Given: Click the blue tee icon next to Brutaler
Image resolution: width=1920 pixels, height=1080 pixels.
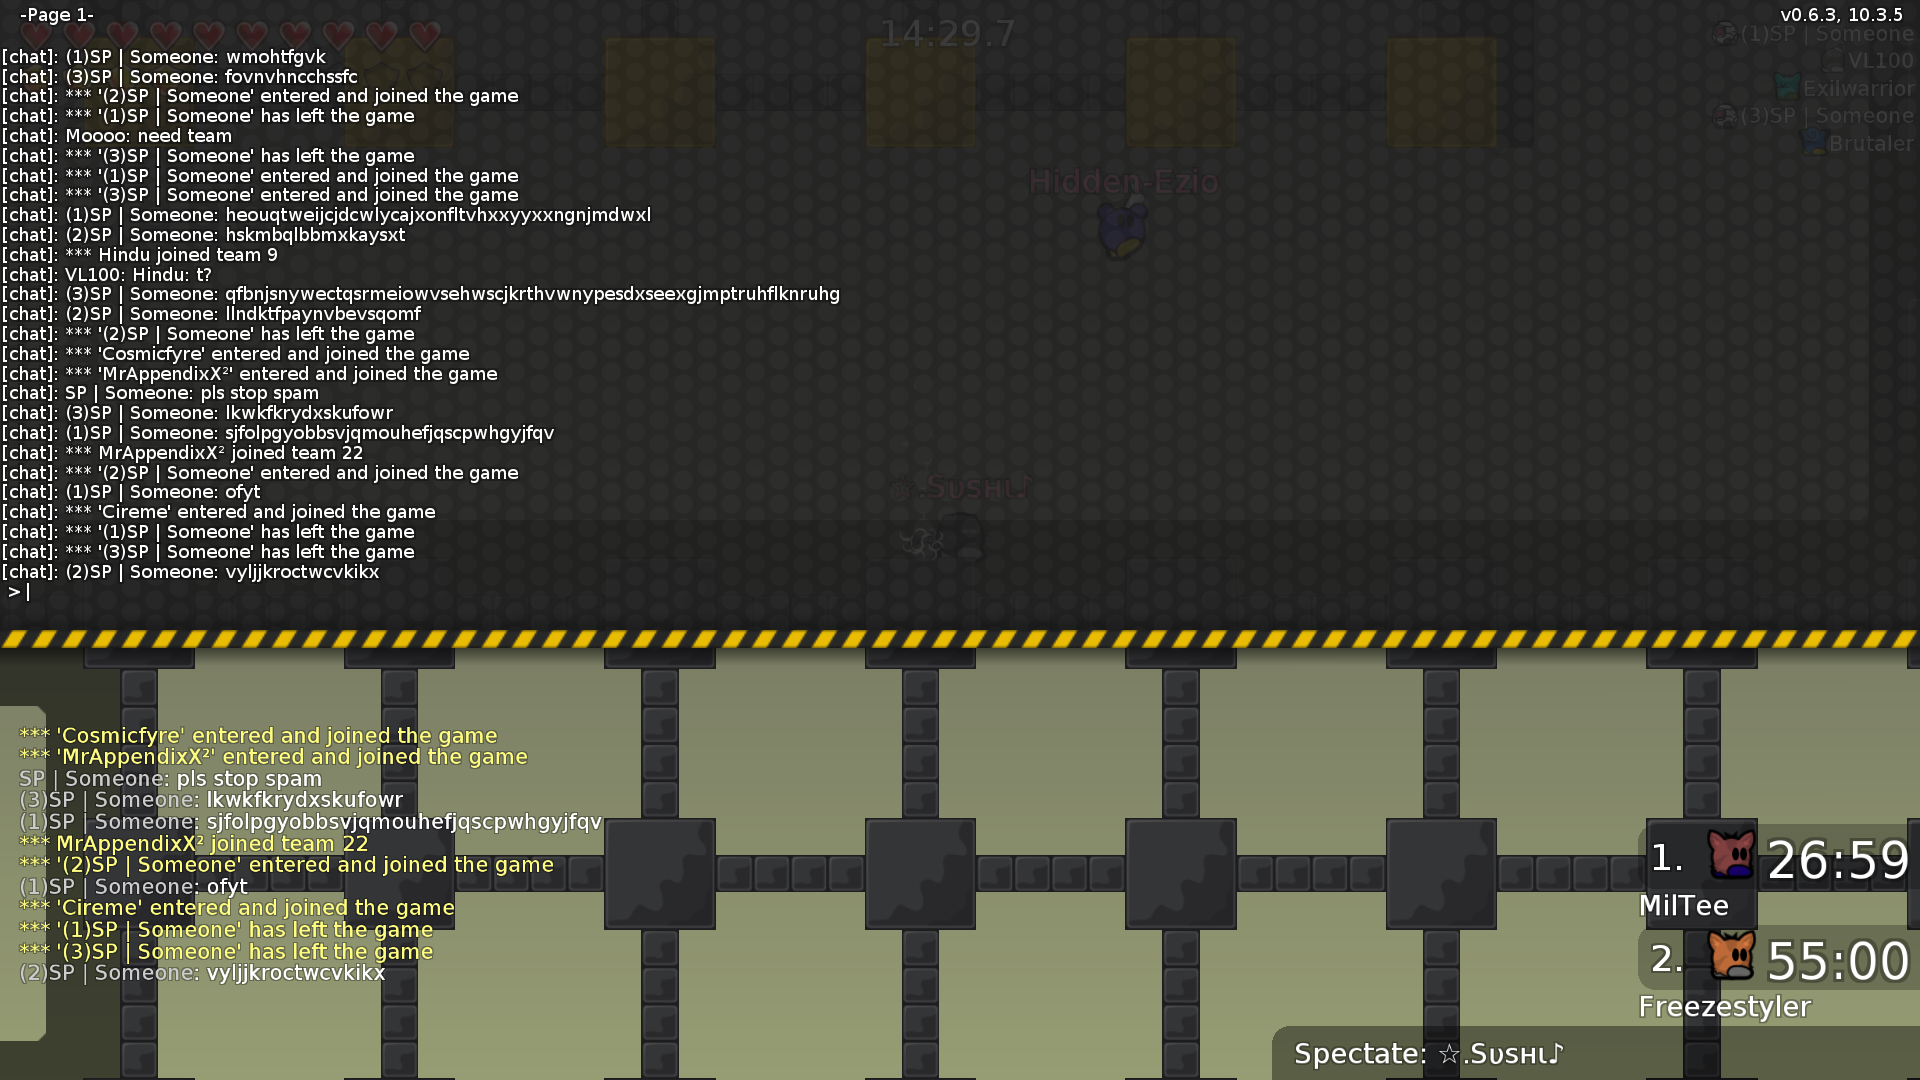Looking at the screenshot, I should [1813, 142].
